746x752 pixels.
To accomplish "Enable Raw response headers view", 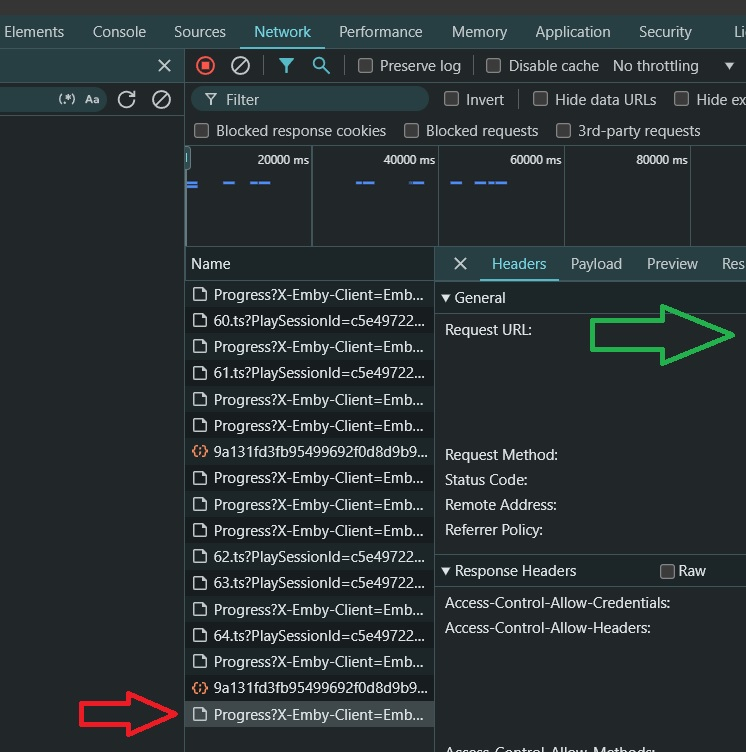I will [667, 571].
